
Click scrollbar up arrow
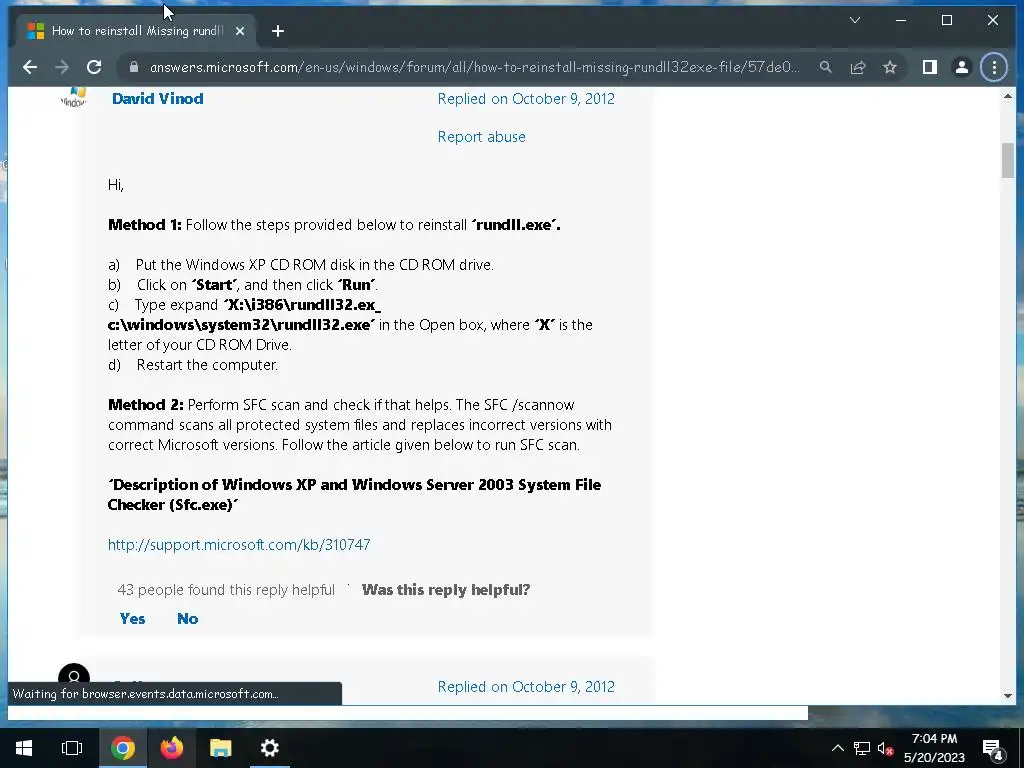[1008, 96]
